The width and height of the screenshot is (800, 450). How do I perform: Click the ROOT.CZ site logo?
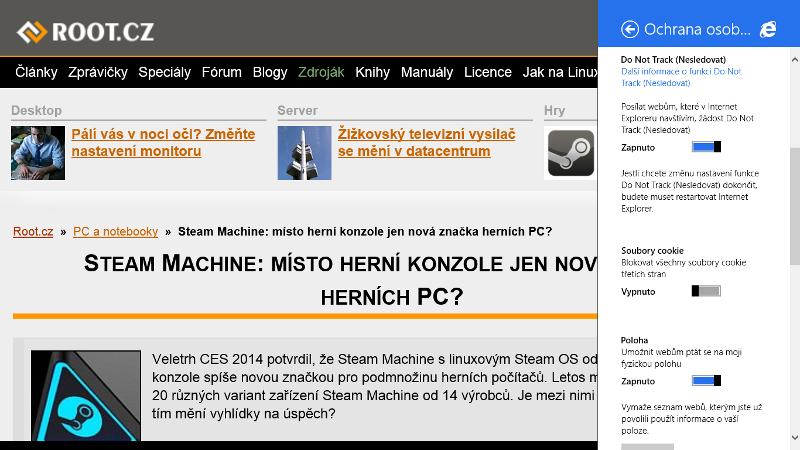tap(85, 32)
